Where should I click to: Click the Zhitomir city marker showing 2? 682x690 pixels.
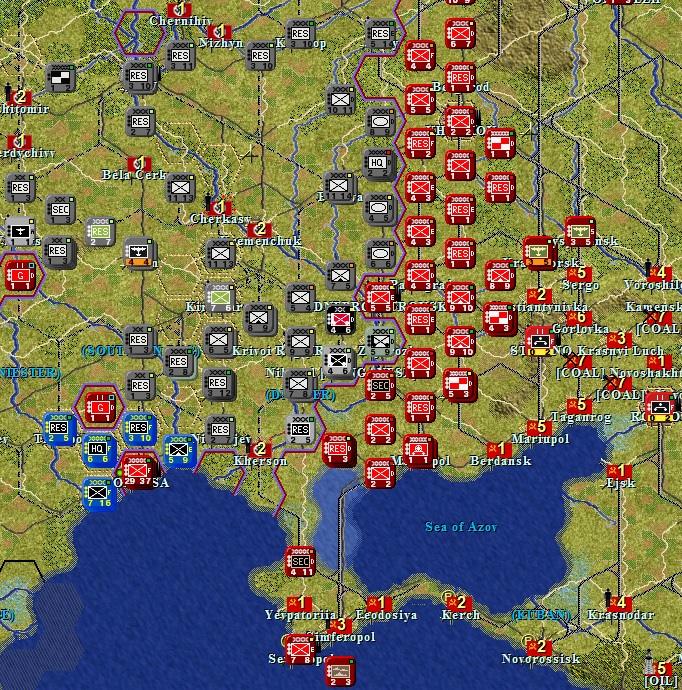coord(19,97)
